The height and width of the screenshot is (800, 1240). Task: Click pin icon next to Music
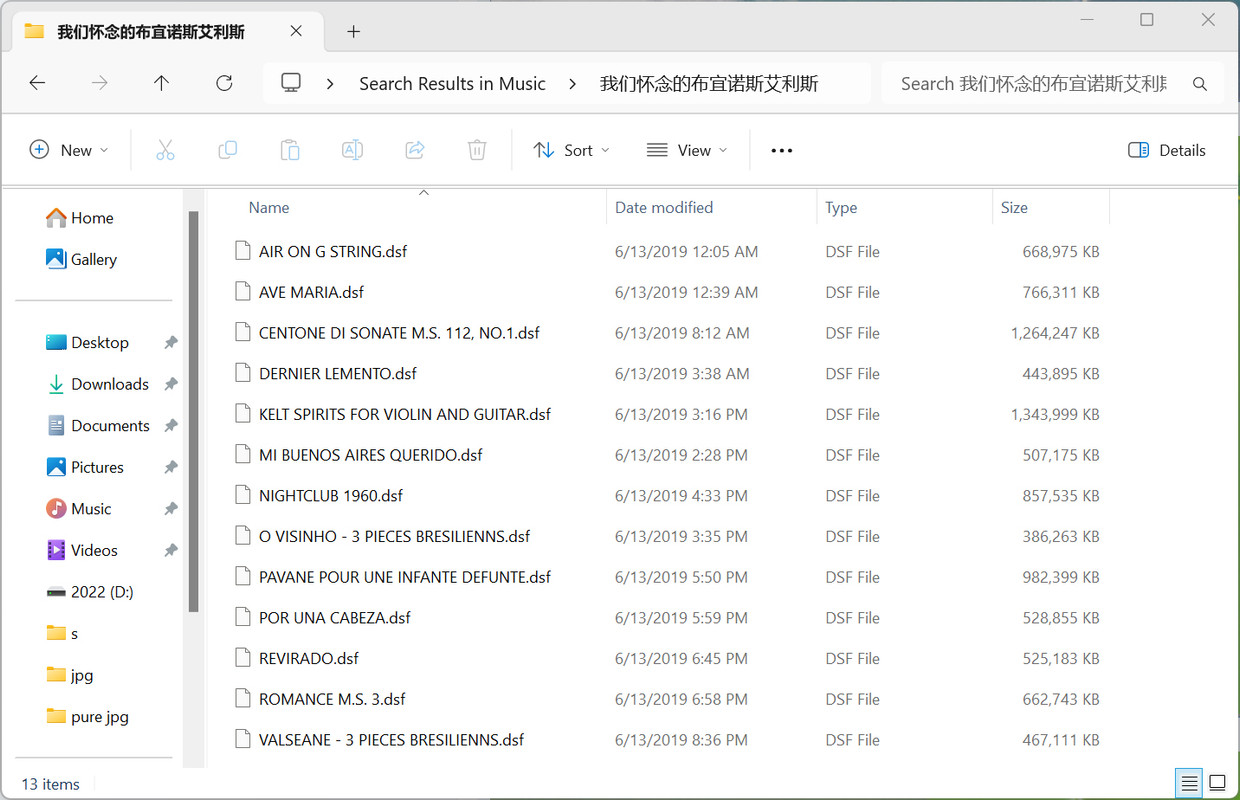171,509
